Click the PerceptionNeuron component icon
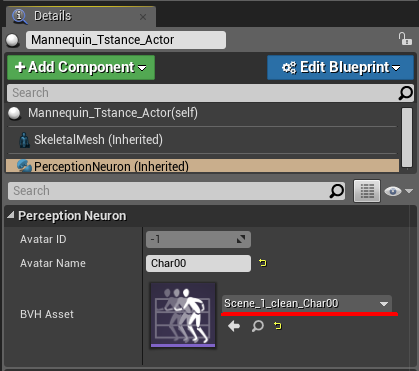The image size is (419, 371). click(24, 166)
